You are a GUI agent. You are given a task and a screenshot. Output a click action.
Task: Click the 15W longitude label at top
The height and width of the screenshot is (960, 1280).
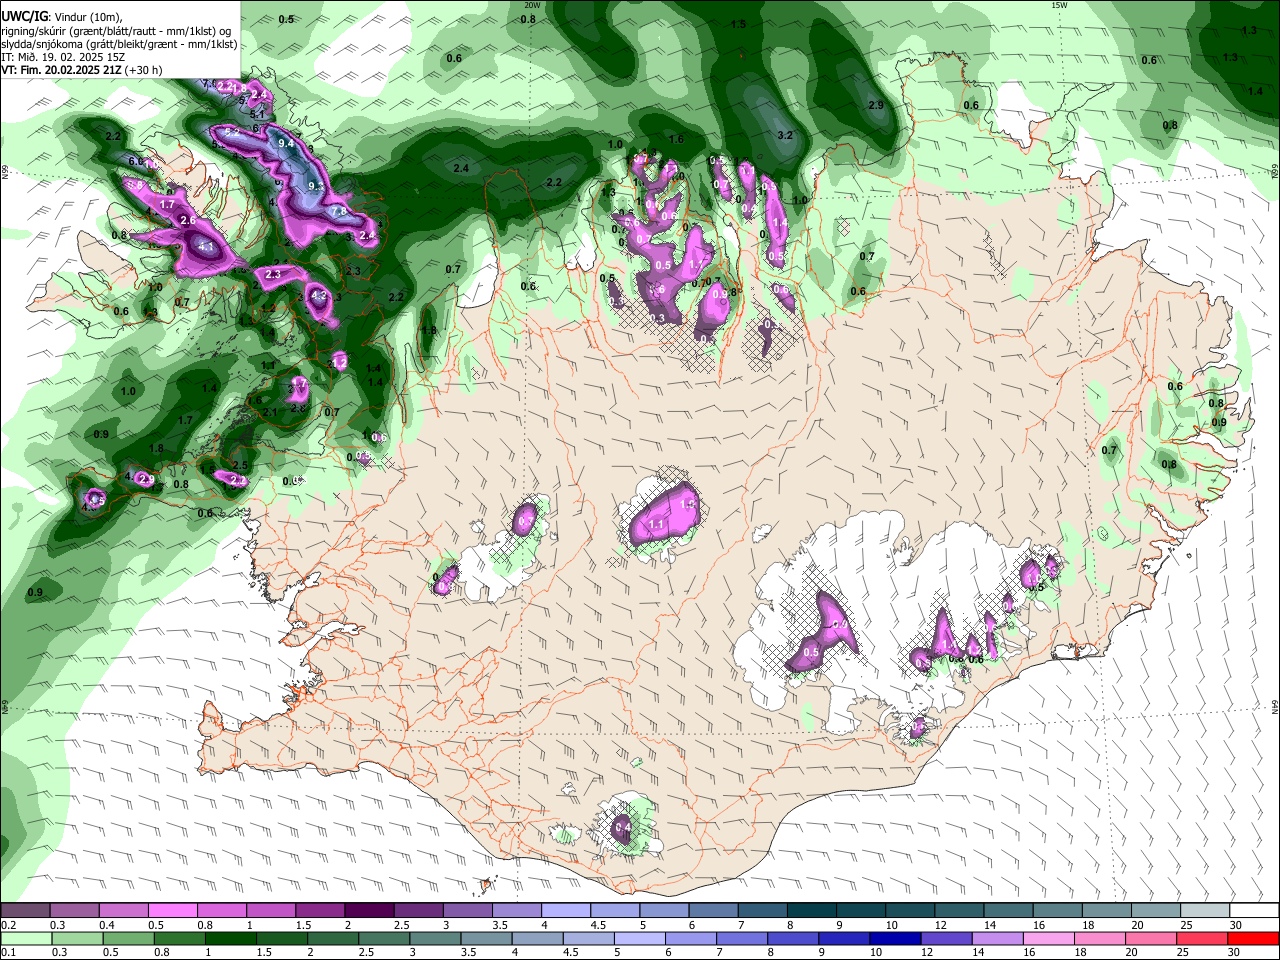(x=1059, y=5)
